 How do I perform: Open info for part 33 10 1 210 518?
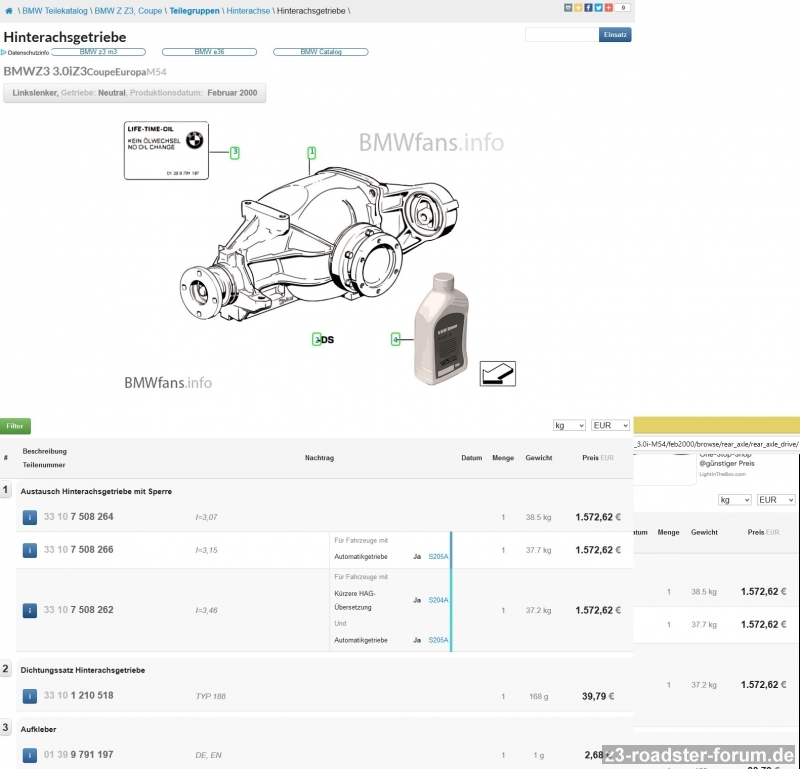tap(31, 695)
